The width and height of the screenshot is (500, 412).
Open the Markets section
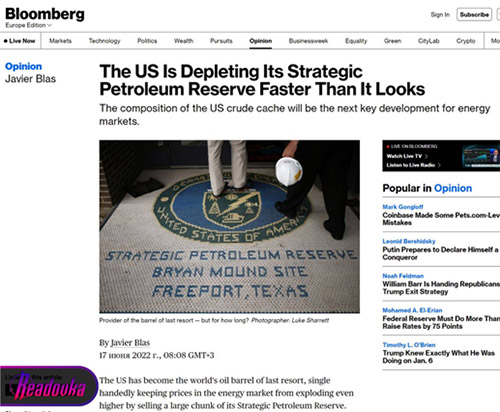pos(60,41)
